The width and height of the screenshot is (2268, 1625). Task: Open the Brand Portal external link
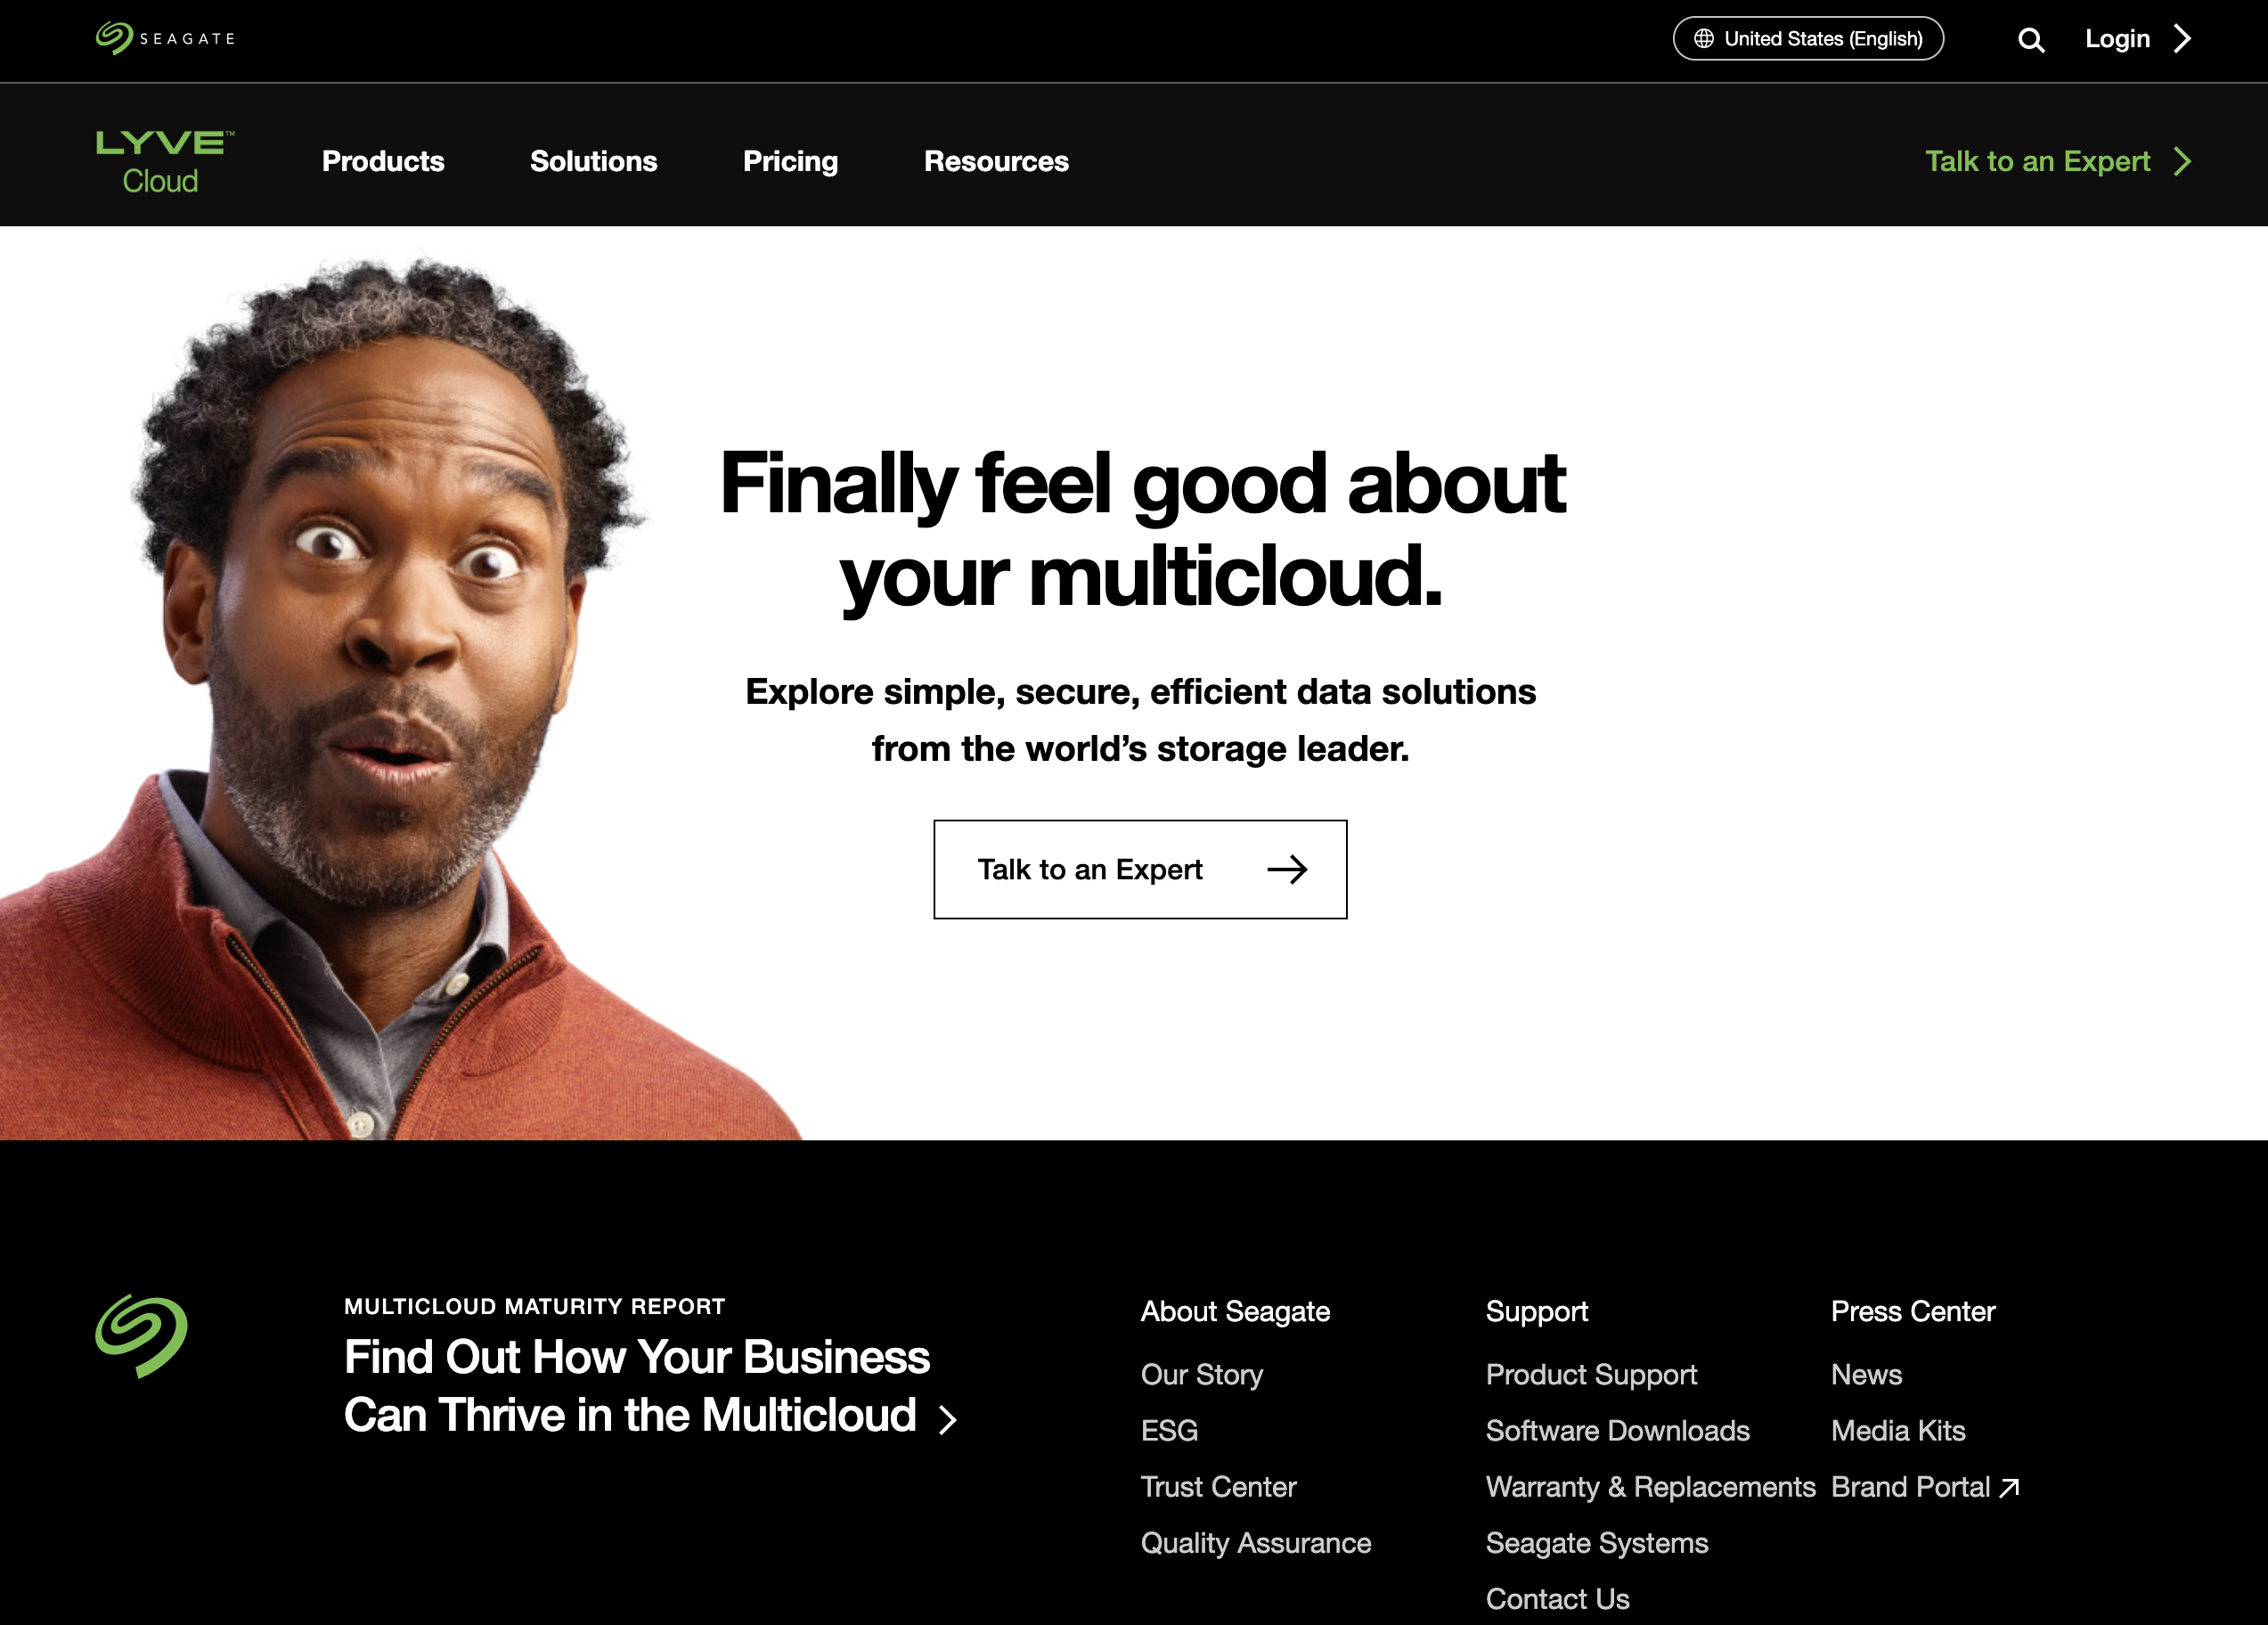click(1925, 1487)
